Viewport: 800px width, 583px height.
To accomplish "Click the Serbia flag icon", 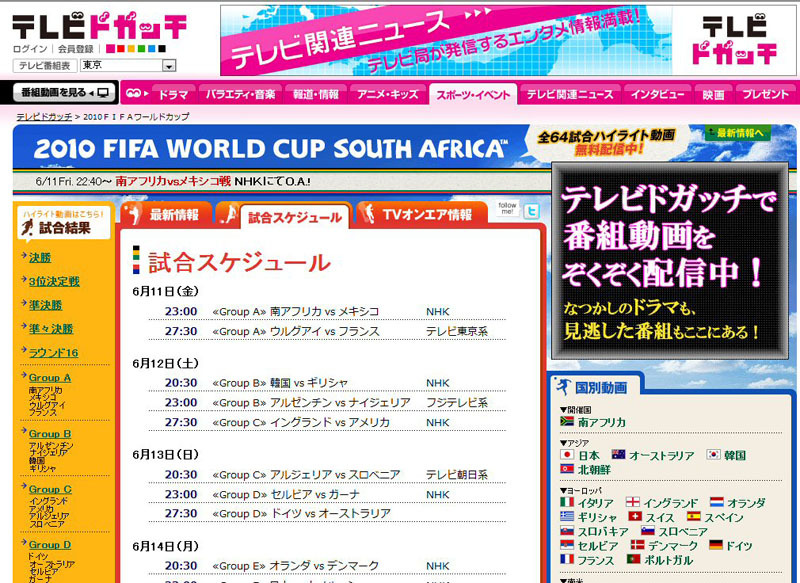I will tap(567, 545).
